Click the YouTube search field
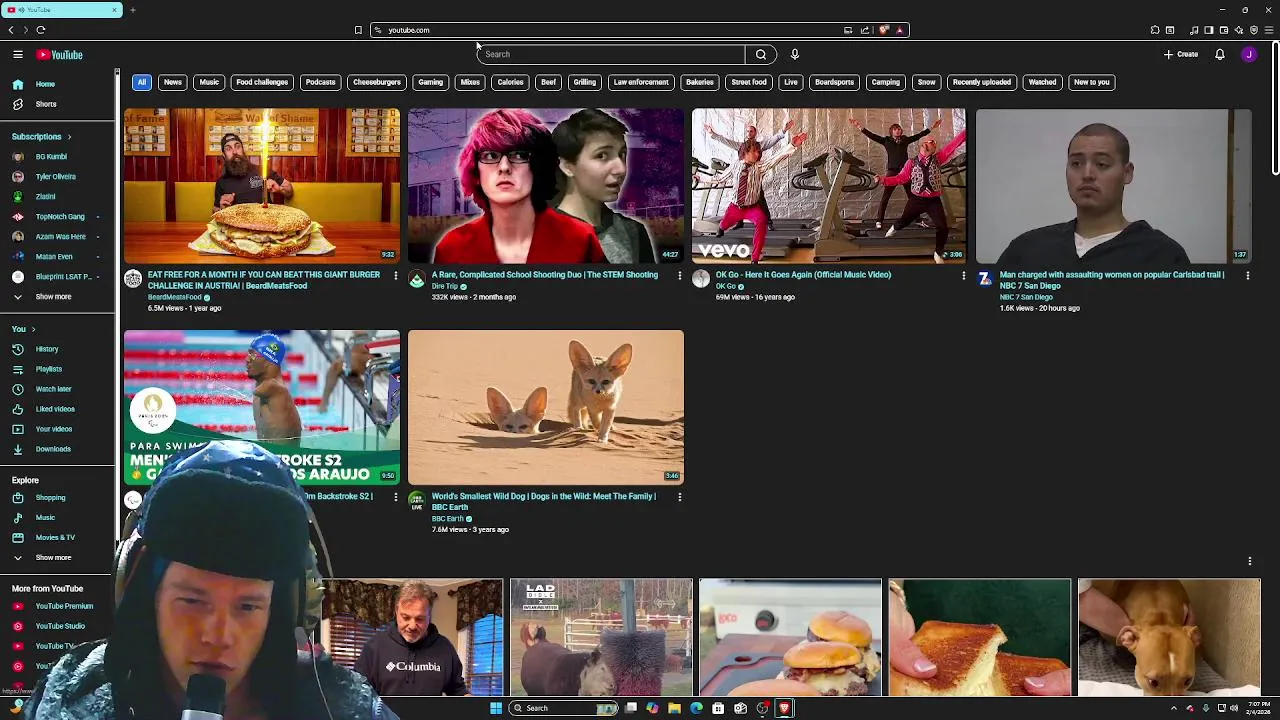Viewport: 1280px width, 720px height. click(611, 54)
